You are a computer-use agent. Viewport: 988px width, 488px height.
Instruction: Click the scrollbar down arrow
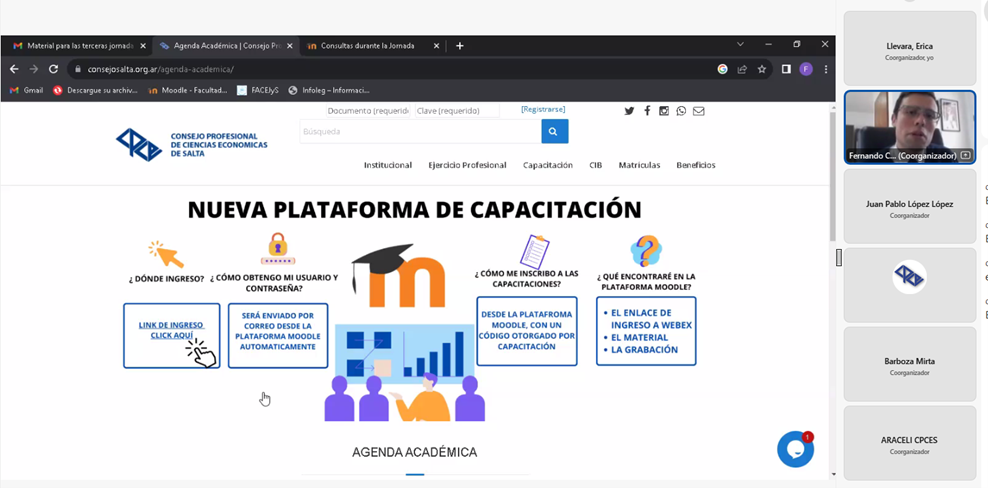point(833,474)
